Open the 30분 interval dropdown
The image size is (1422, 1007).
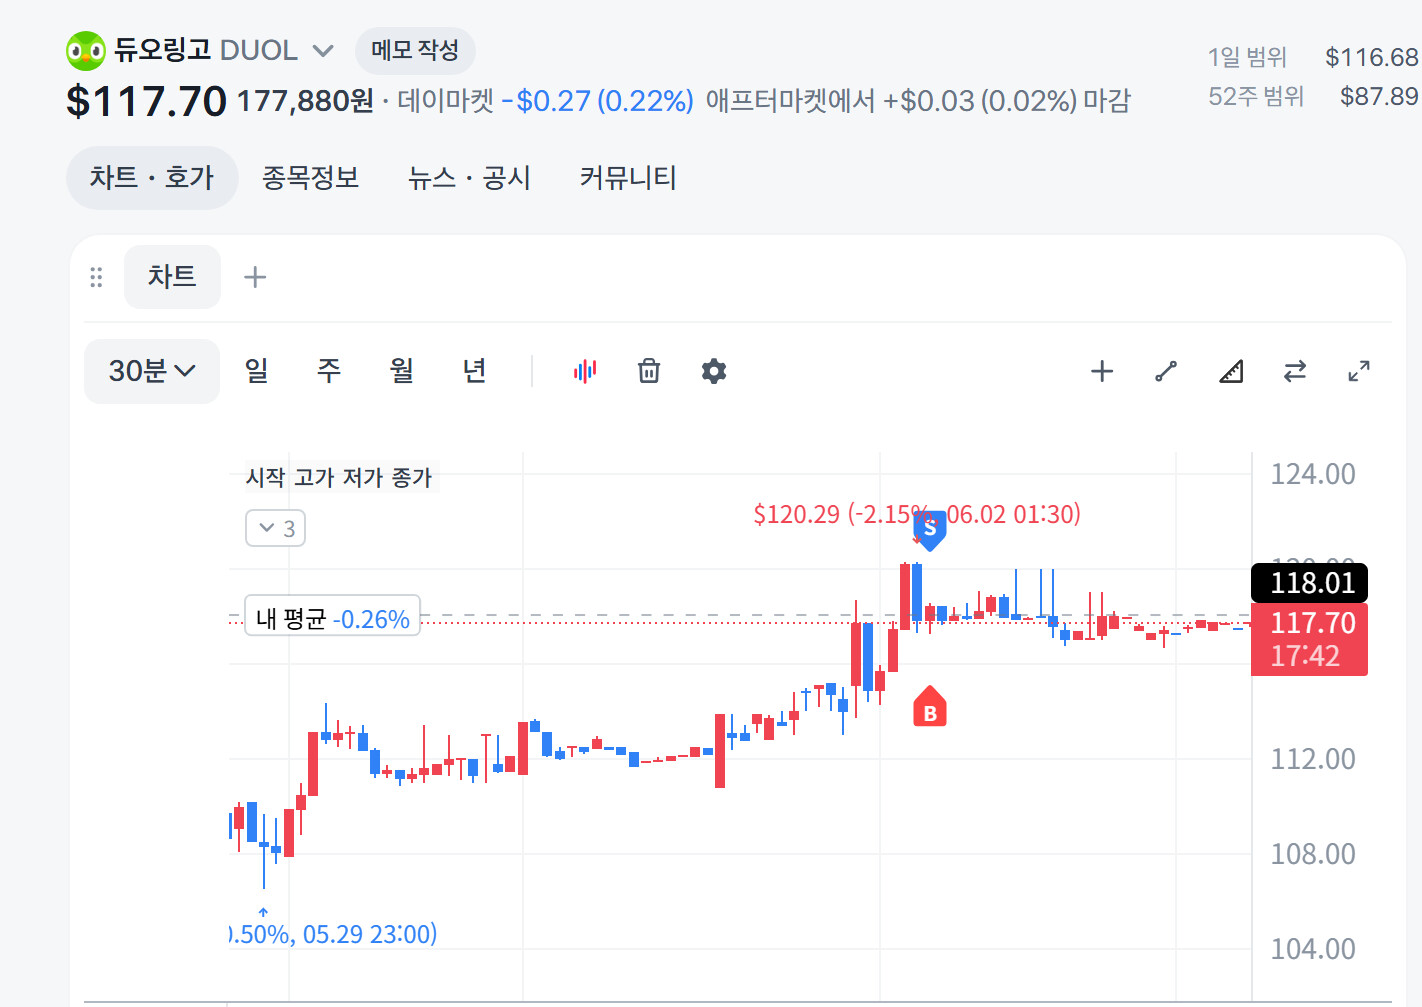coord(152,371)
